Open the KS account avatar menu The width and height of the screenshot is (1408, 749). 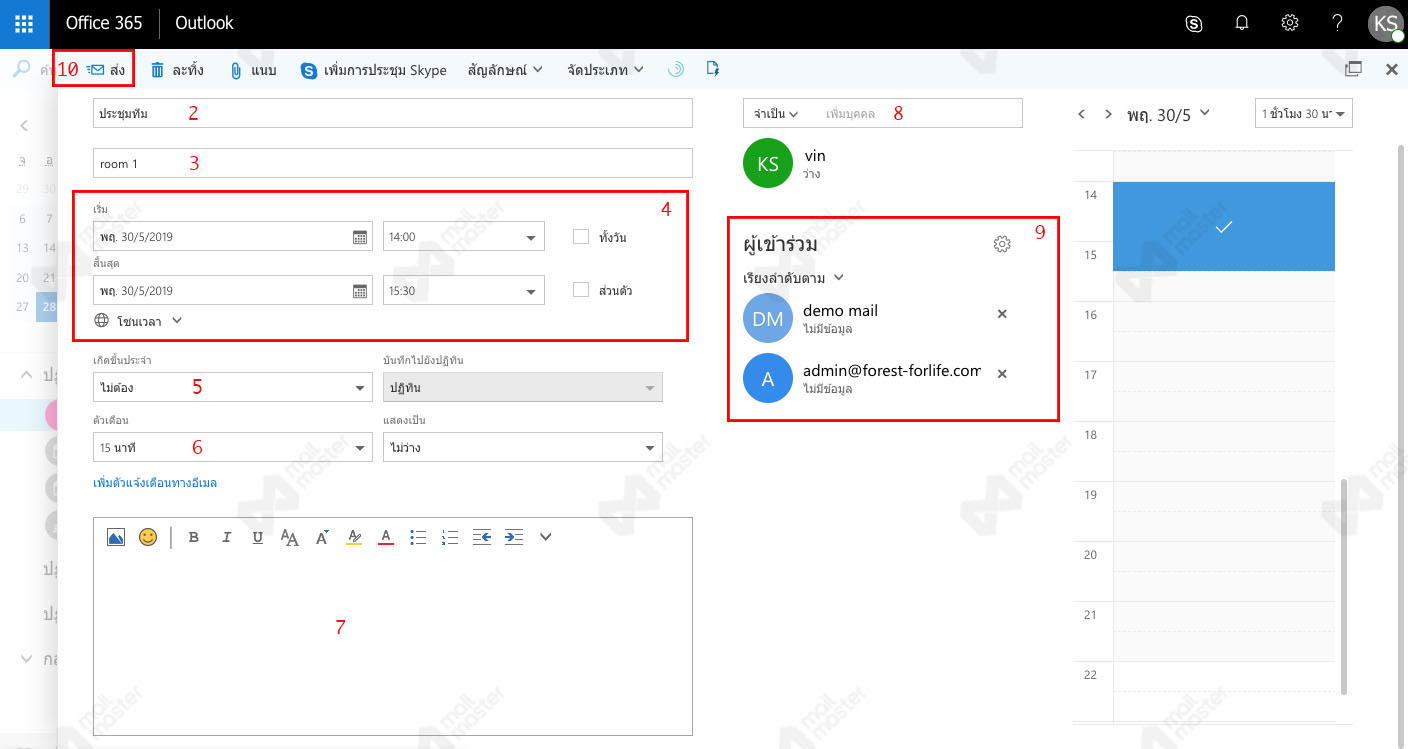(1386, 24)
